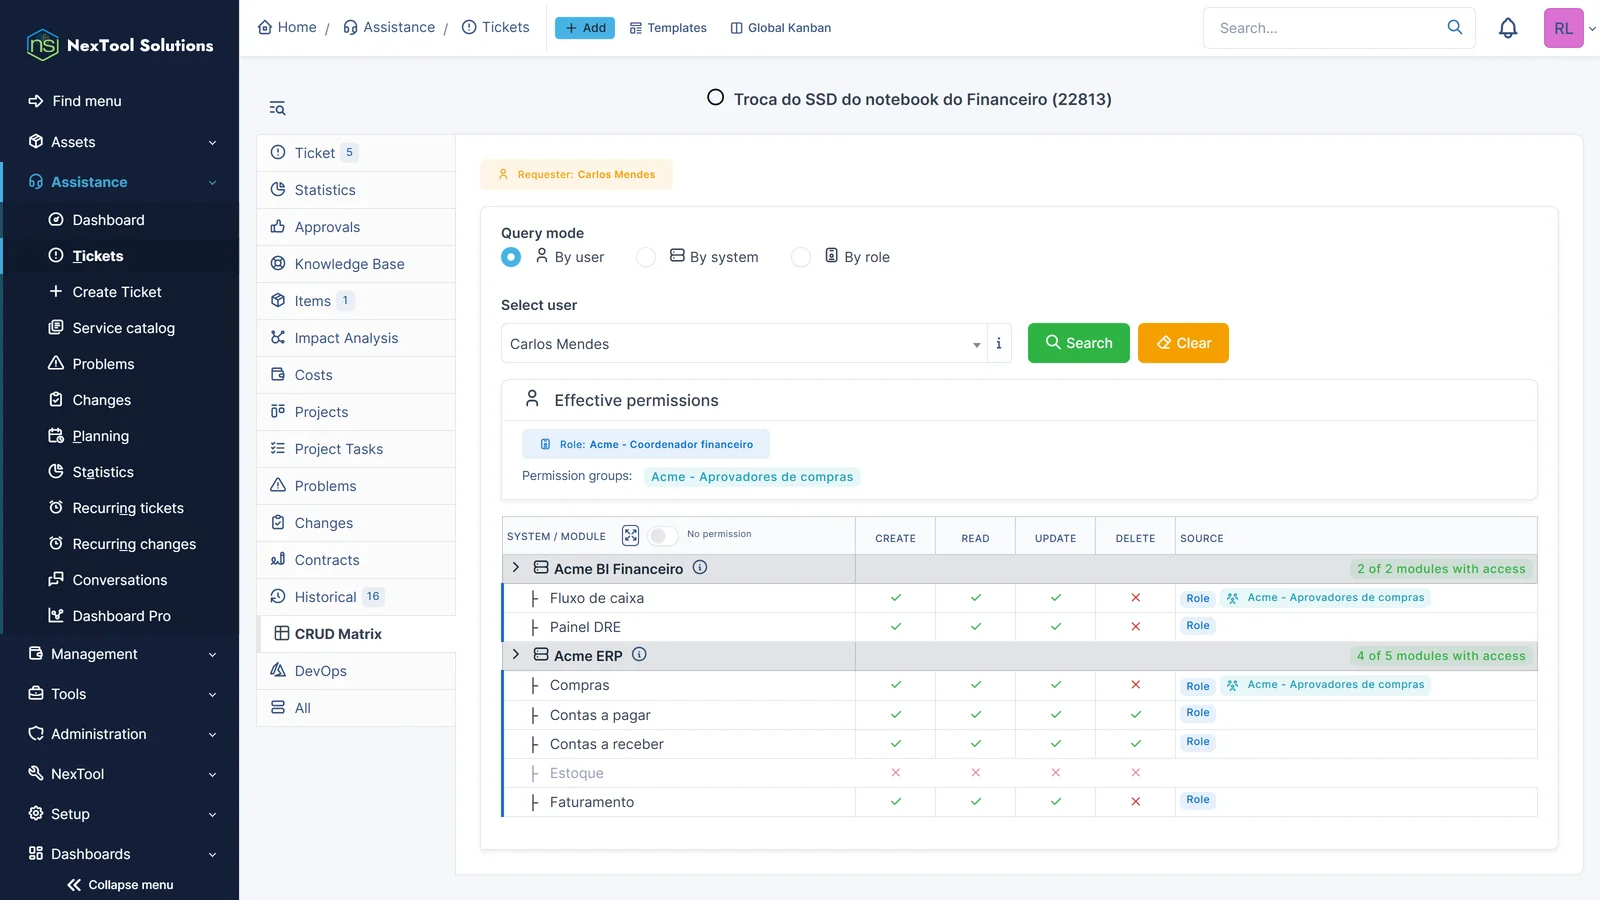Expand the Management sidebar section
1600x900 pixels.
click(120, 654)
